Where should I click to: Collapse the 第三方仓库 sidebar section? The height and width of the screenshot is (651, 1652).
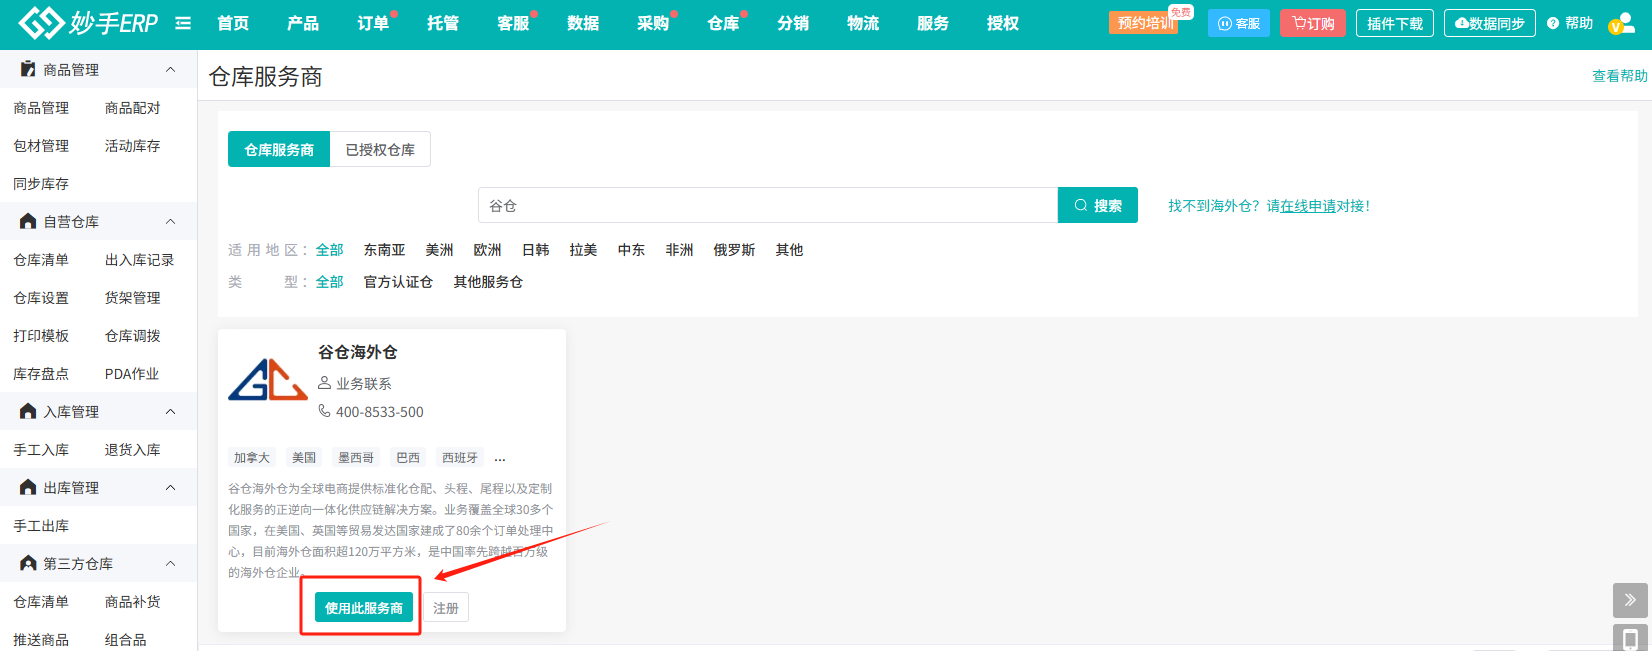[170, 563]
